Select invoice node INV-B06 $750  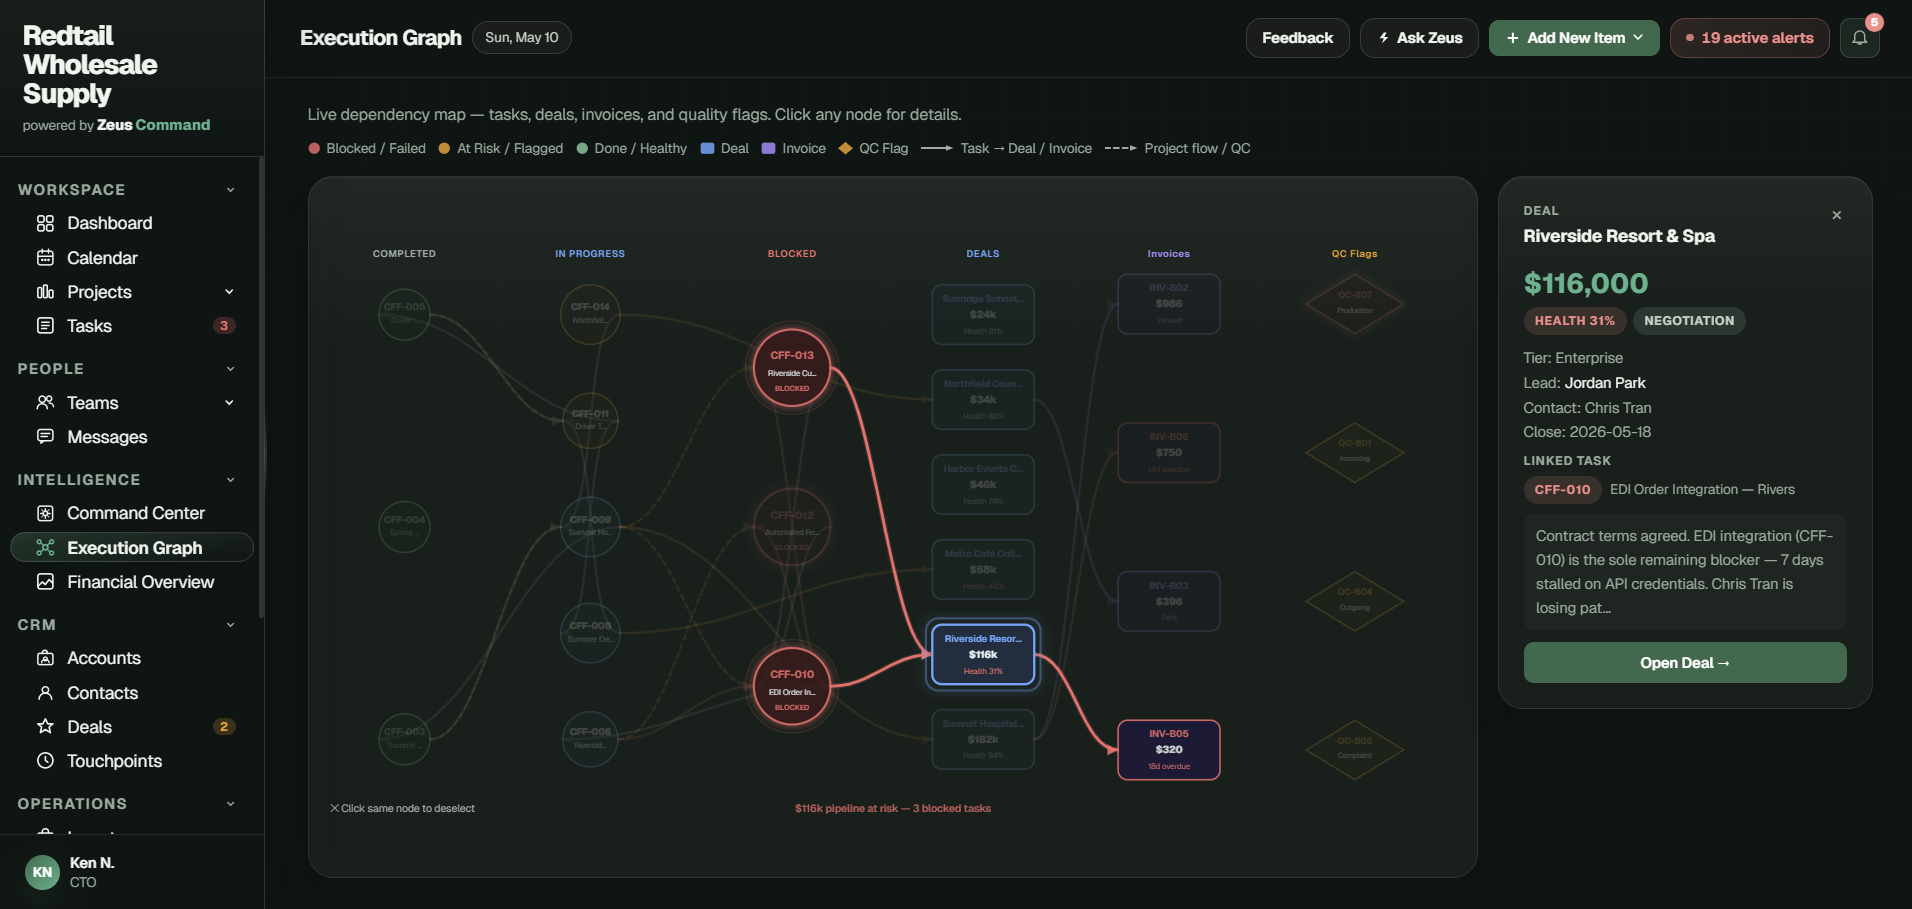pyautogui.click(x=1169, y=453)
